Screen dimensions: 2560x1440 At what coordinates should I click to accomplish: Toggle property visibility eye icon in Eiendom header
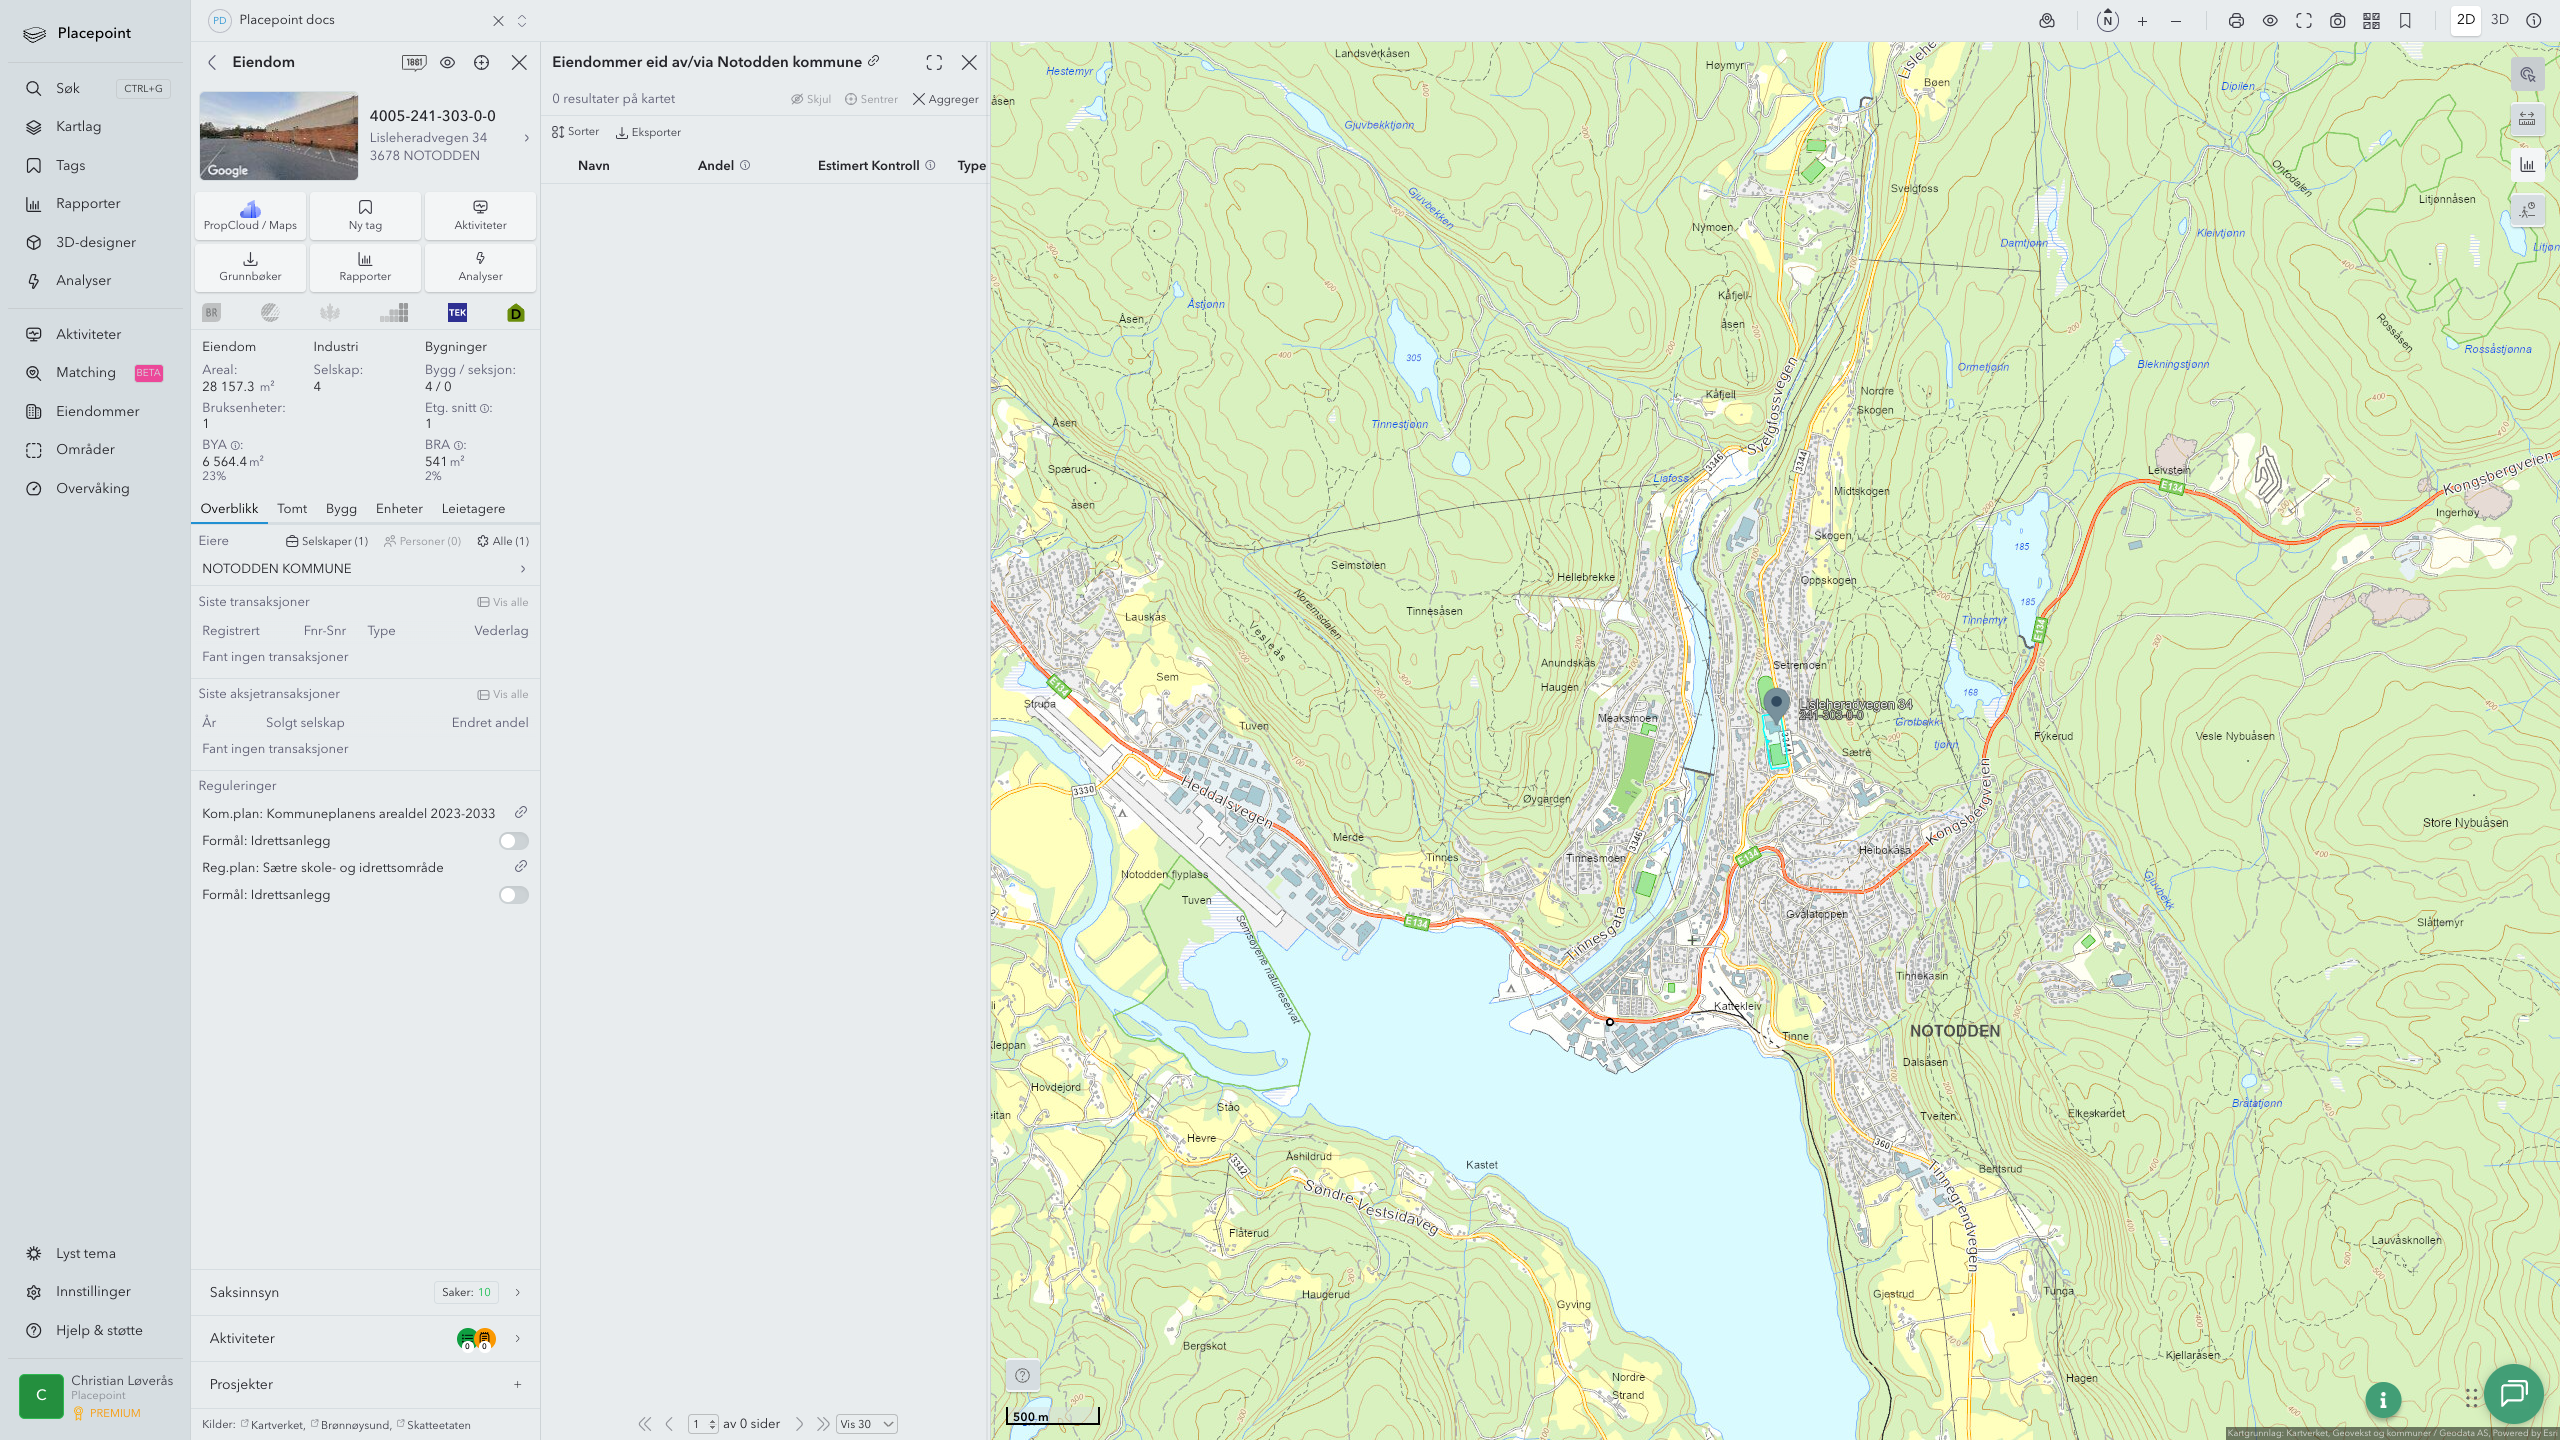[447, 62]
